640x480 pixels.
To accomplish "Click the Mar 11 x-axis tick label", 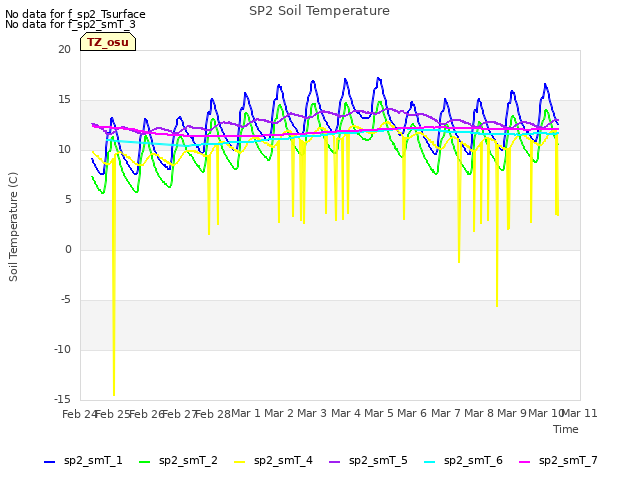I will tap(580, 413).
